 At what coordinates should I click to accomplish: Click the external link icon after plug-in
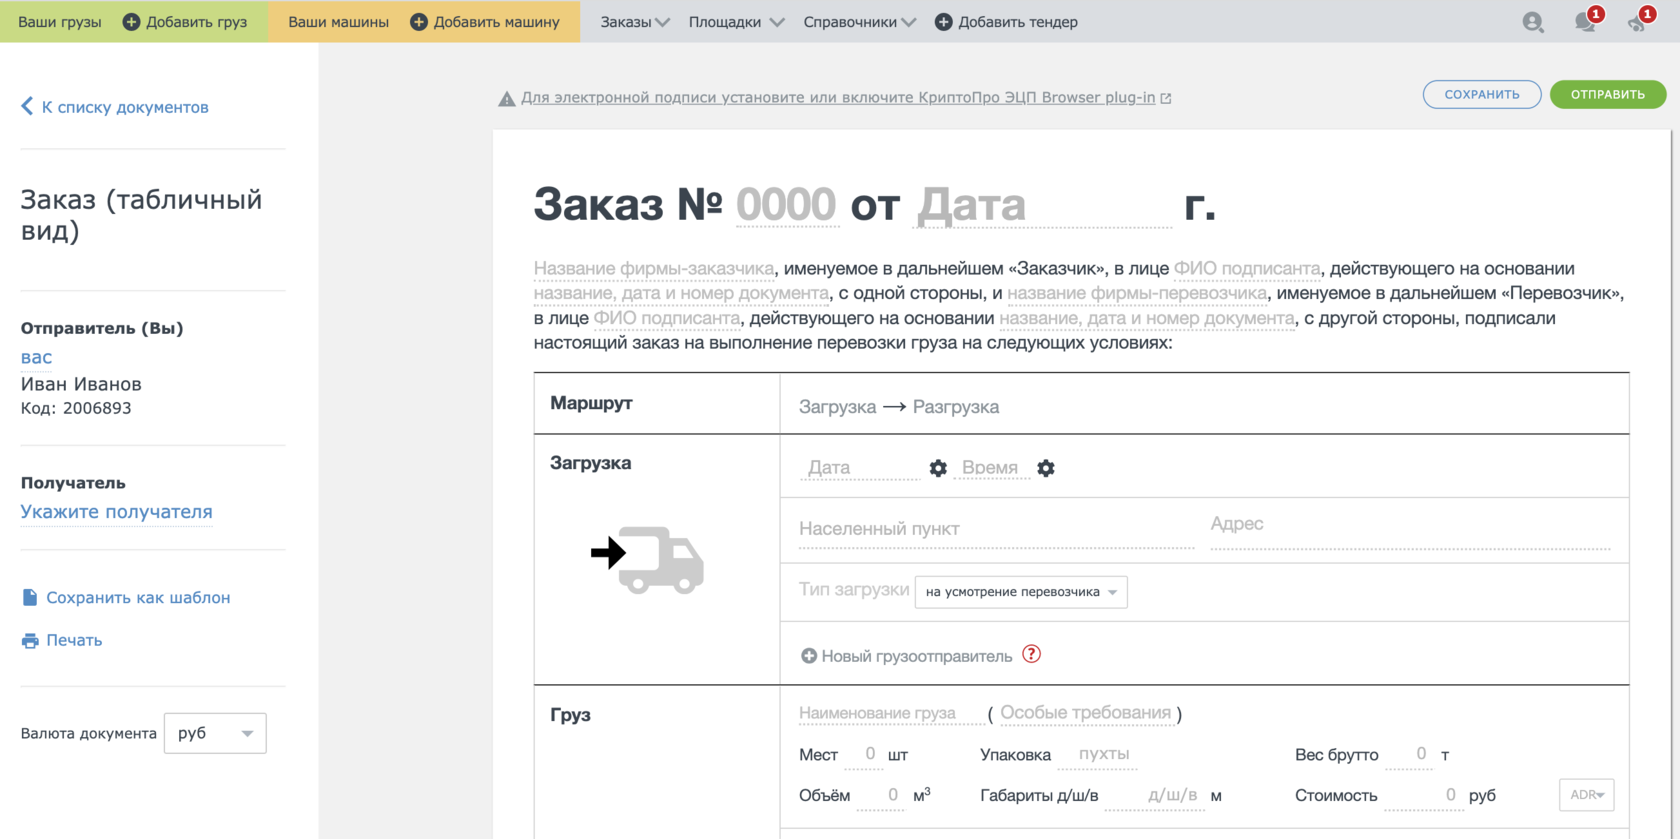click(x=1166, y=98)
